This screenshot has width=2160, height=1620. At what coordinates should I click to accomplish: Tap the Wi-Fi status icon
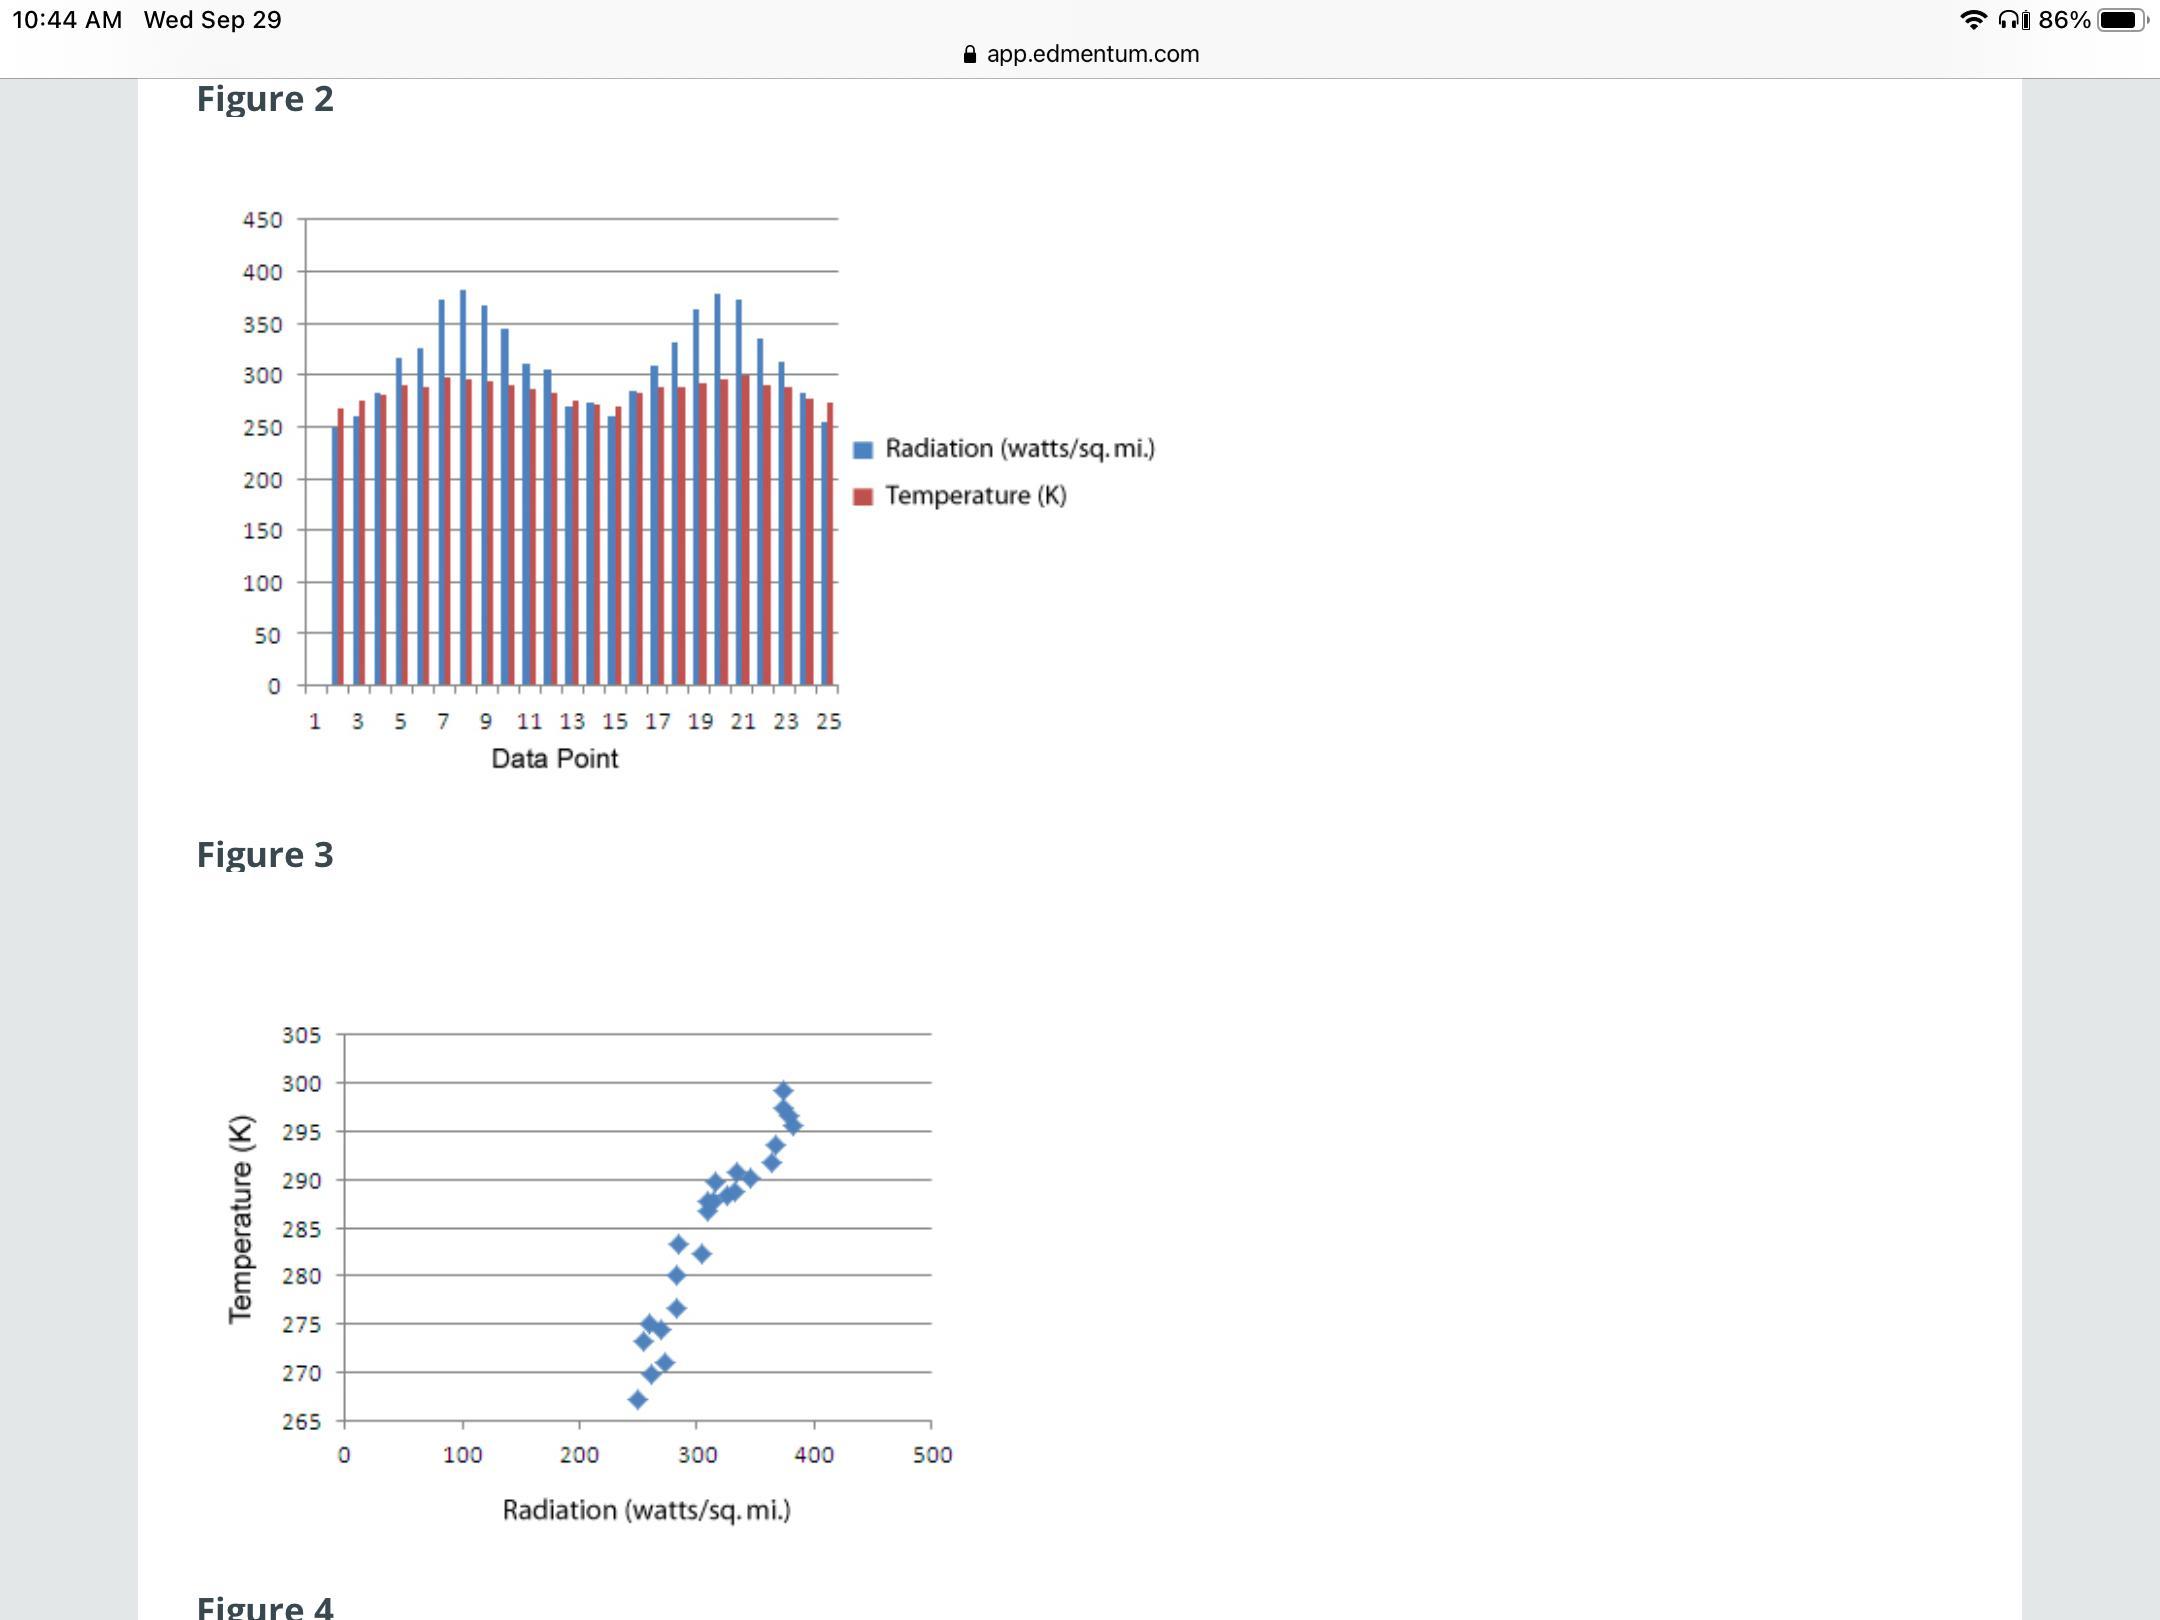coord(1972,20)
